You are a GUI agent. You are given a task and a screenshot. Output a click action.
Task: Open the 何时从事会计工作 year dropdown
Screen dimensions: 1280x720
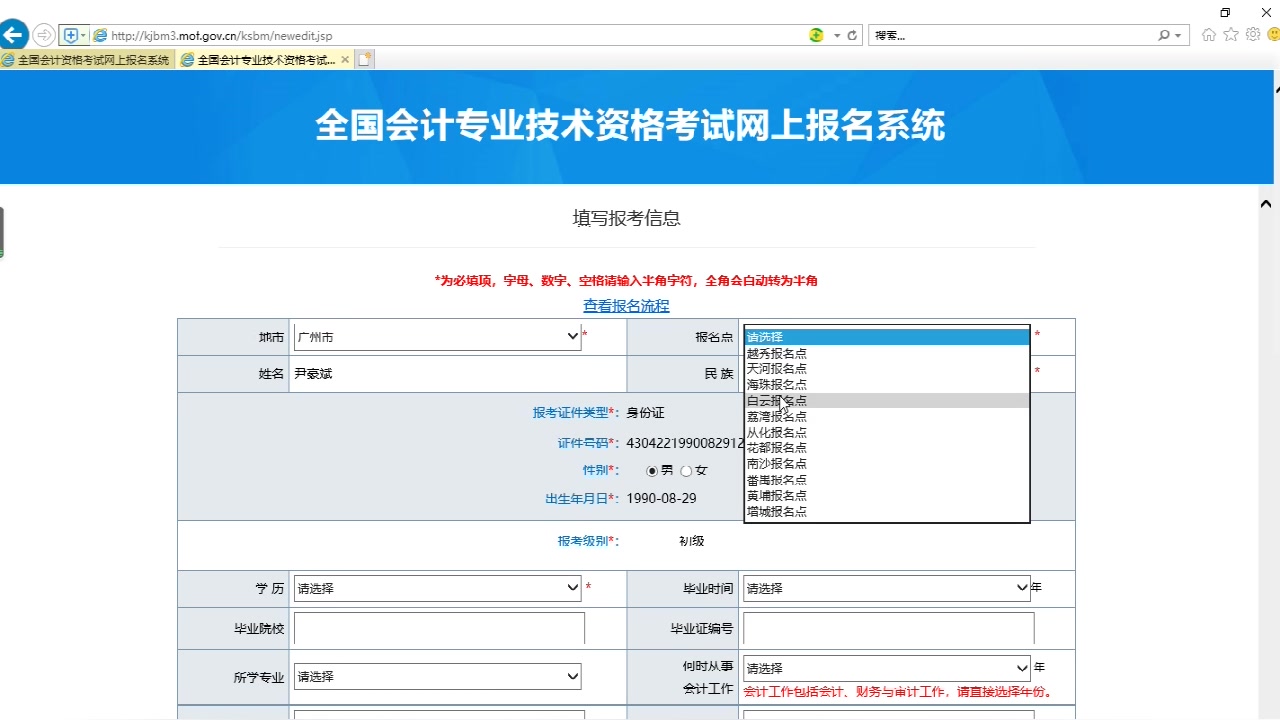point(886,668)
